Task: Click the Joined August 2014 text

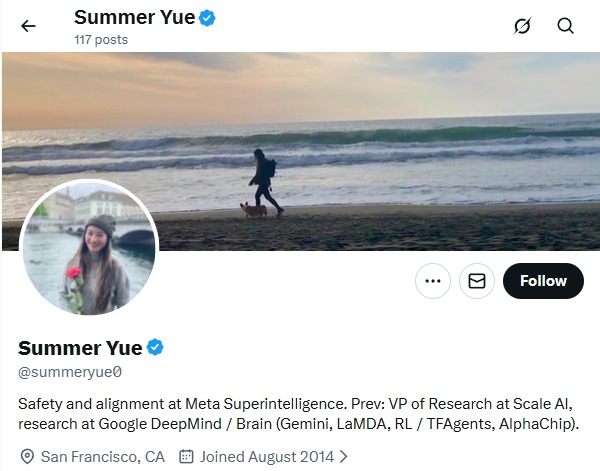Action: [267, 457]
